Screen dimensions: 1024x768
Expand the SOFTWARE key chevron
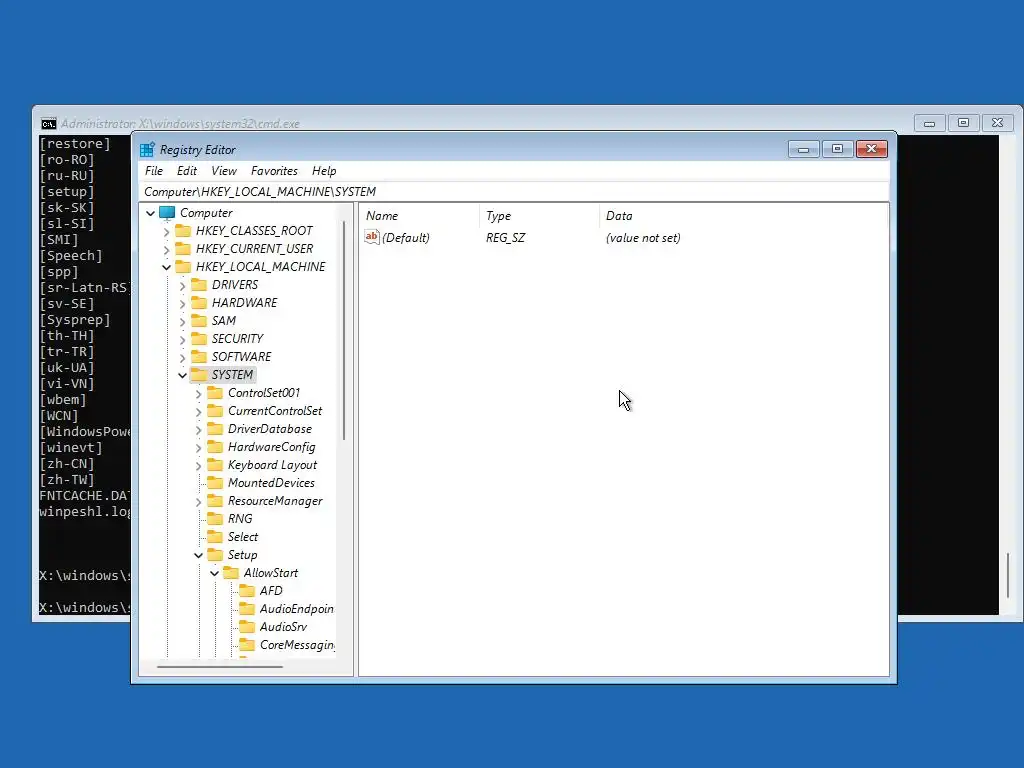pyautogui.click(x=183, y=357)
